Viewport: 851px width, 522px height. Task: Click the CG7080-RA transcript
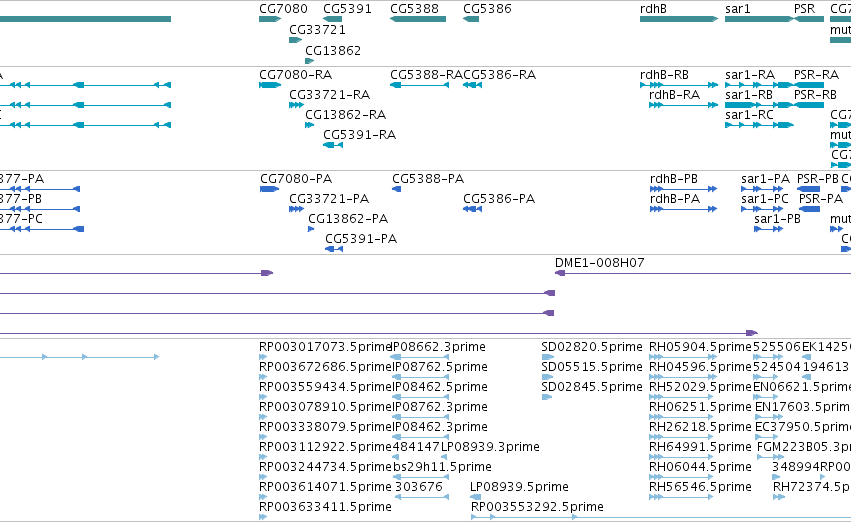click(270, 85)
